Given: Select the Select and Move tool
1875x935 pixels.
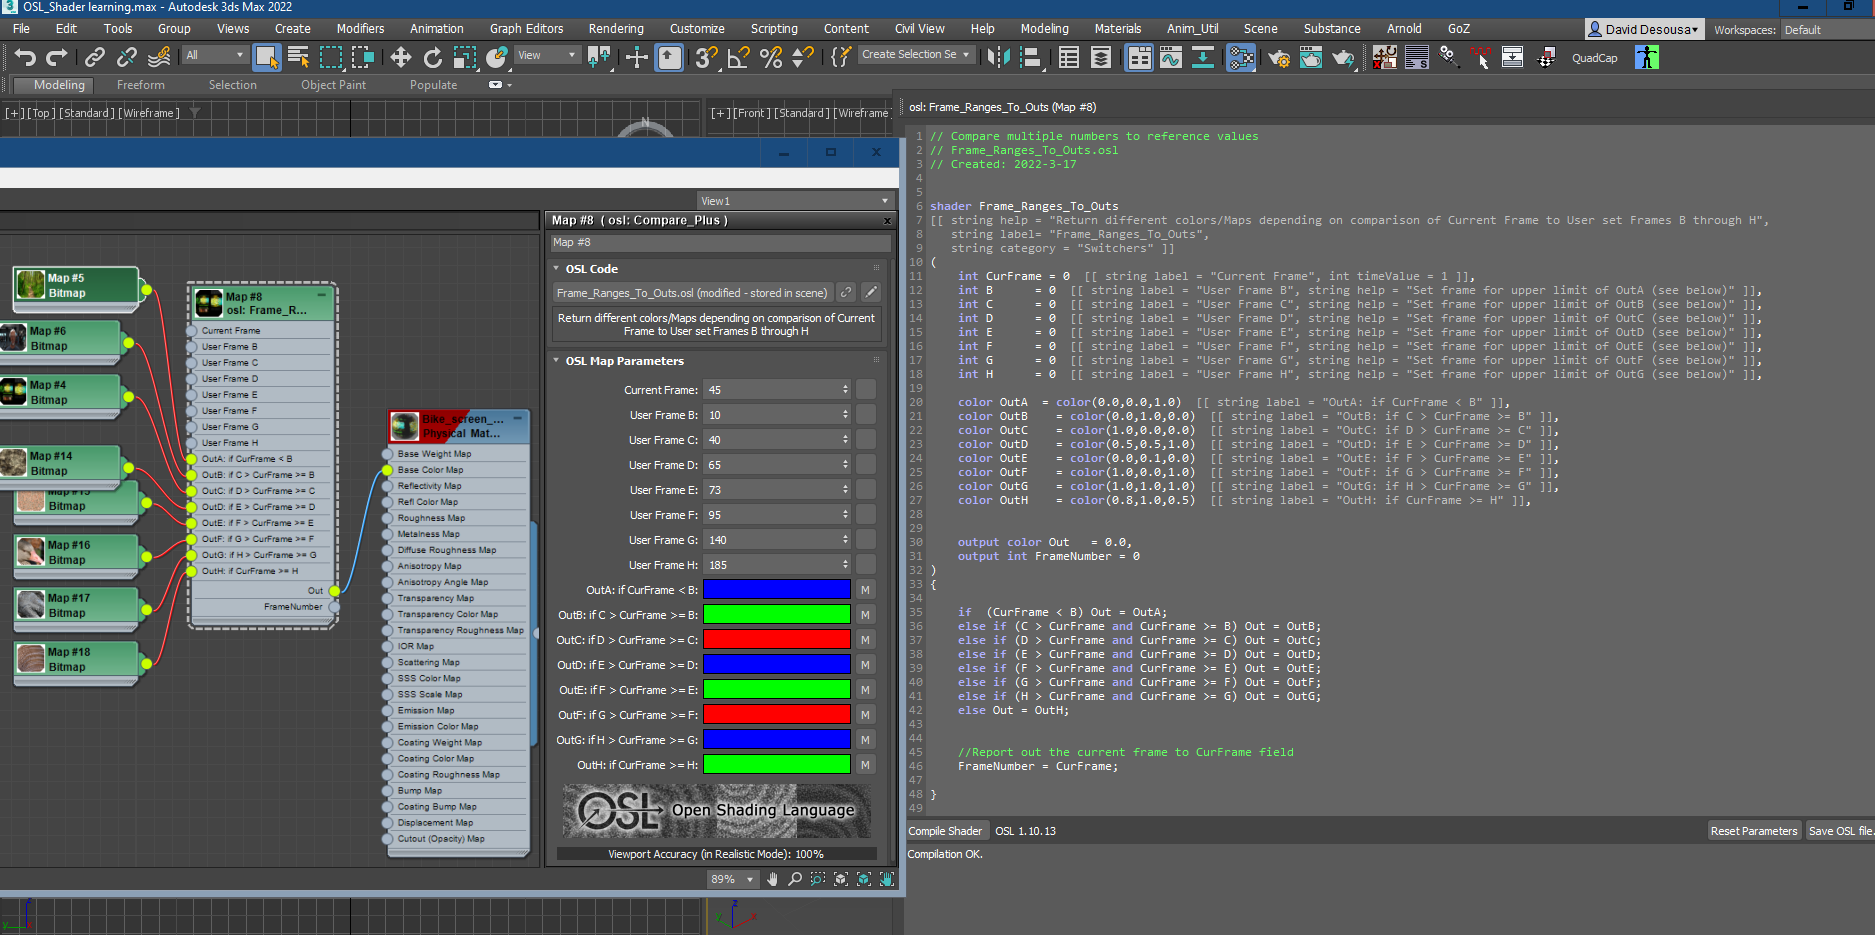Looking at the screenshot, I should pyautogui.click(x=401, y=57).
